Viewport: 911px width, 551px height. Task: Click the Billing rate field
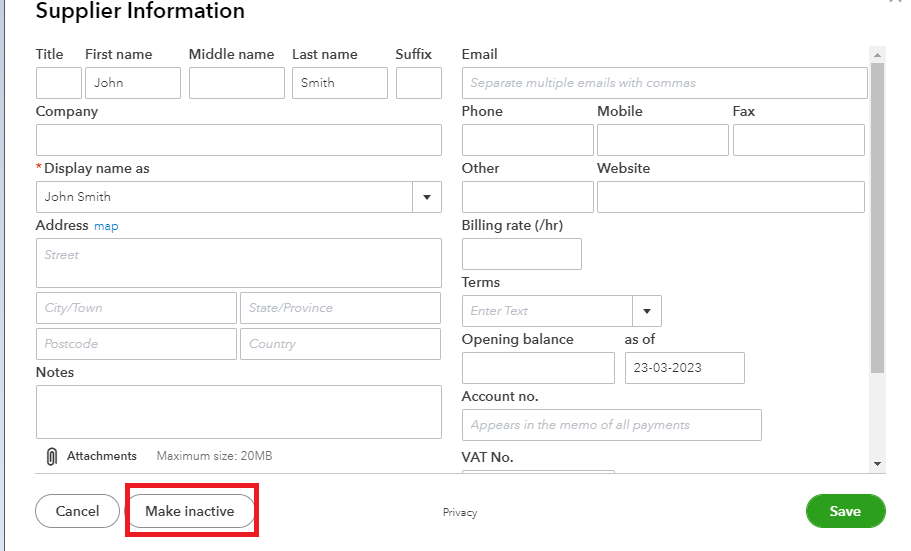tap(521, 254)
